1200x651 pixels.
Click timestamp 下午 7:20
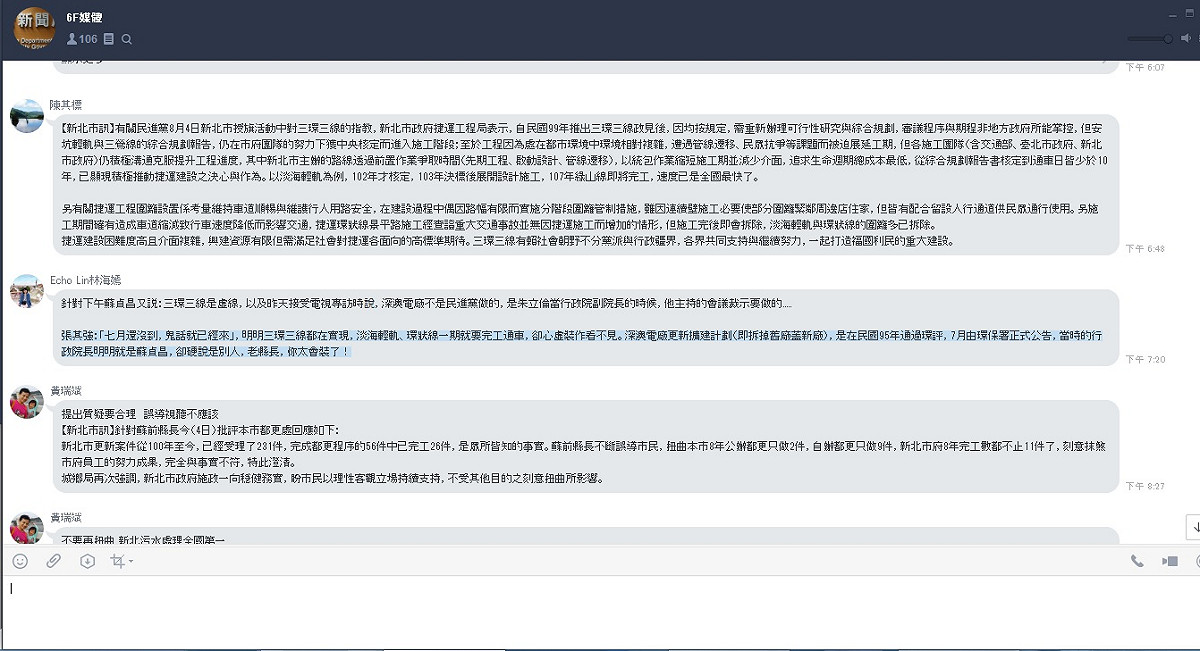[x=1145, y=358]
